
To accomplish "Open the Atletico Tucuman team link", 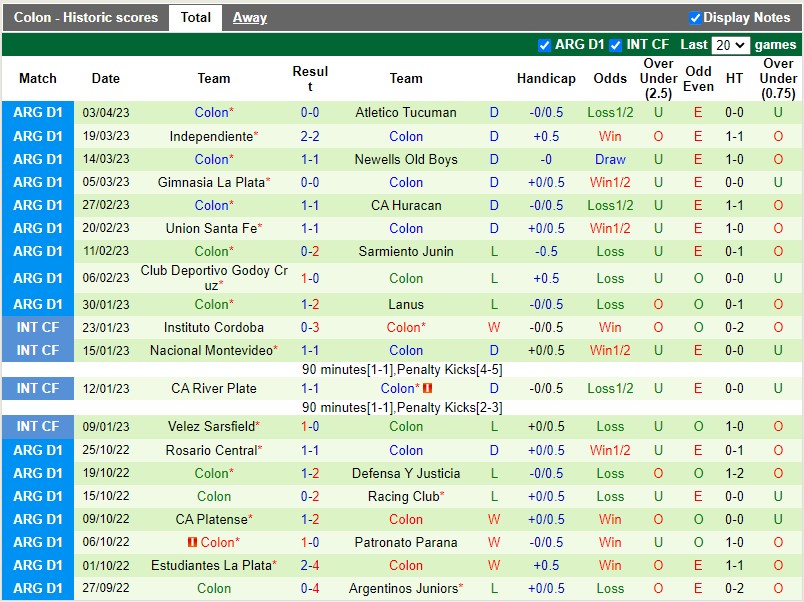I will tap(406, 113).
